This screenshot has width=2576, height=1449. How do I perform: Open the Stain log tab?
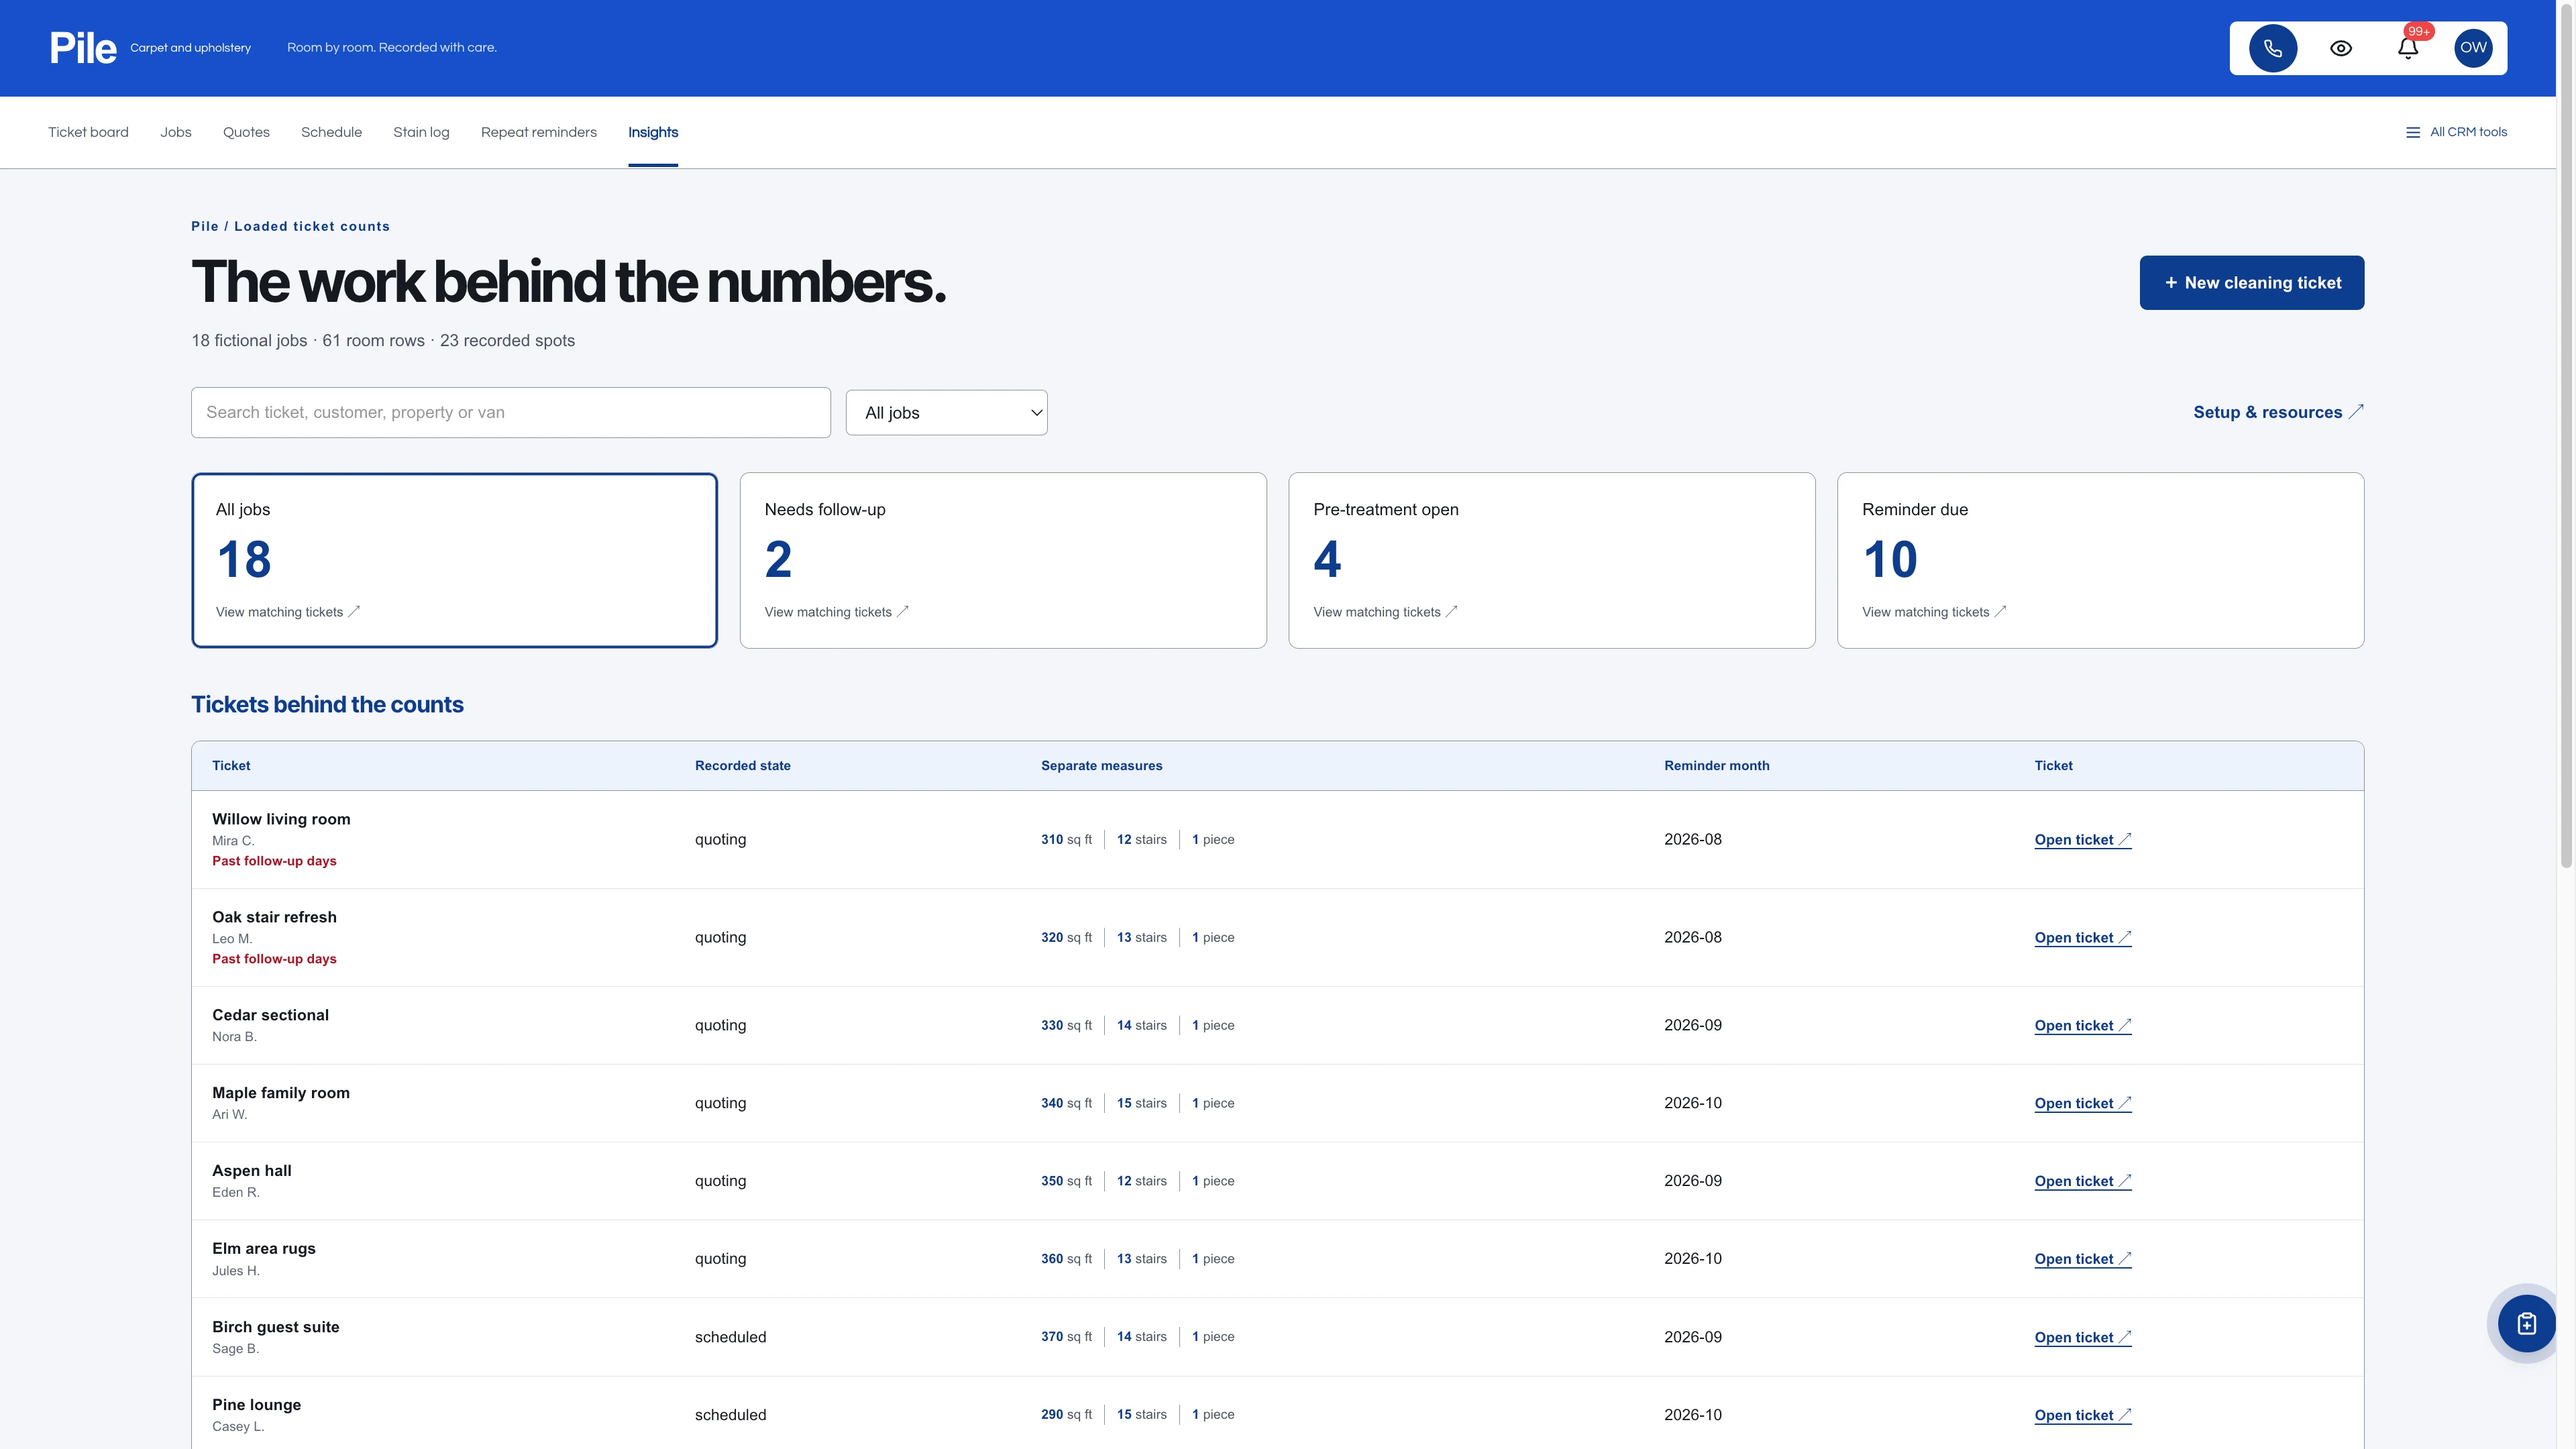(x=421, y=132)
